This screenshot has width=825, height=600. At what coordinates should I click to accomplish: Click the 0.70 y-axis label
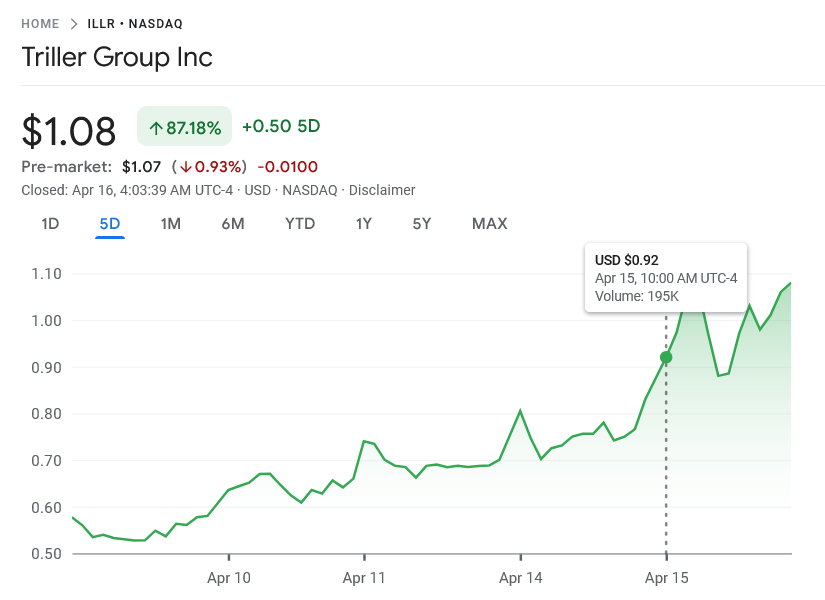click(46, 461)
